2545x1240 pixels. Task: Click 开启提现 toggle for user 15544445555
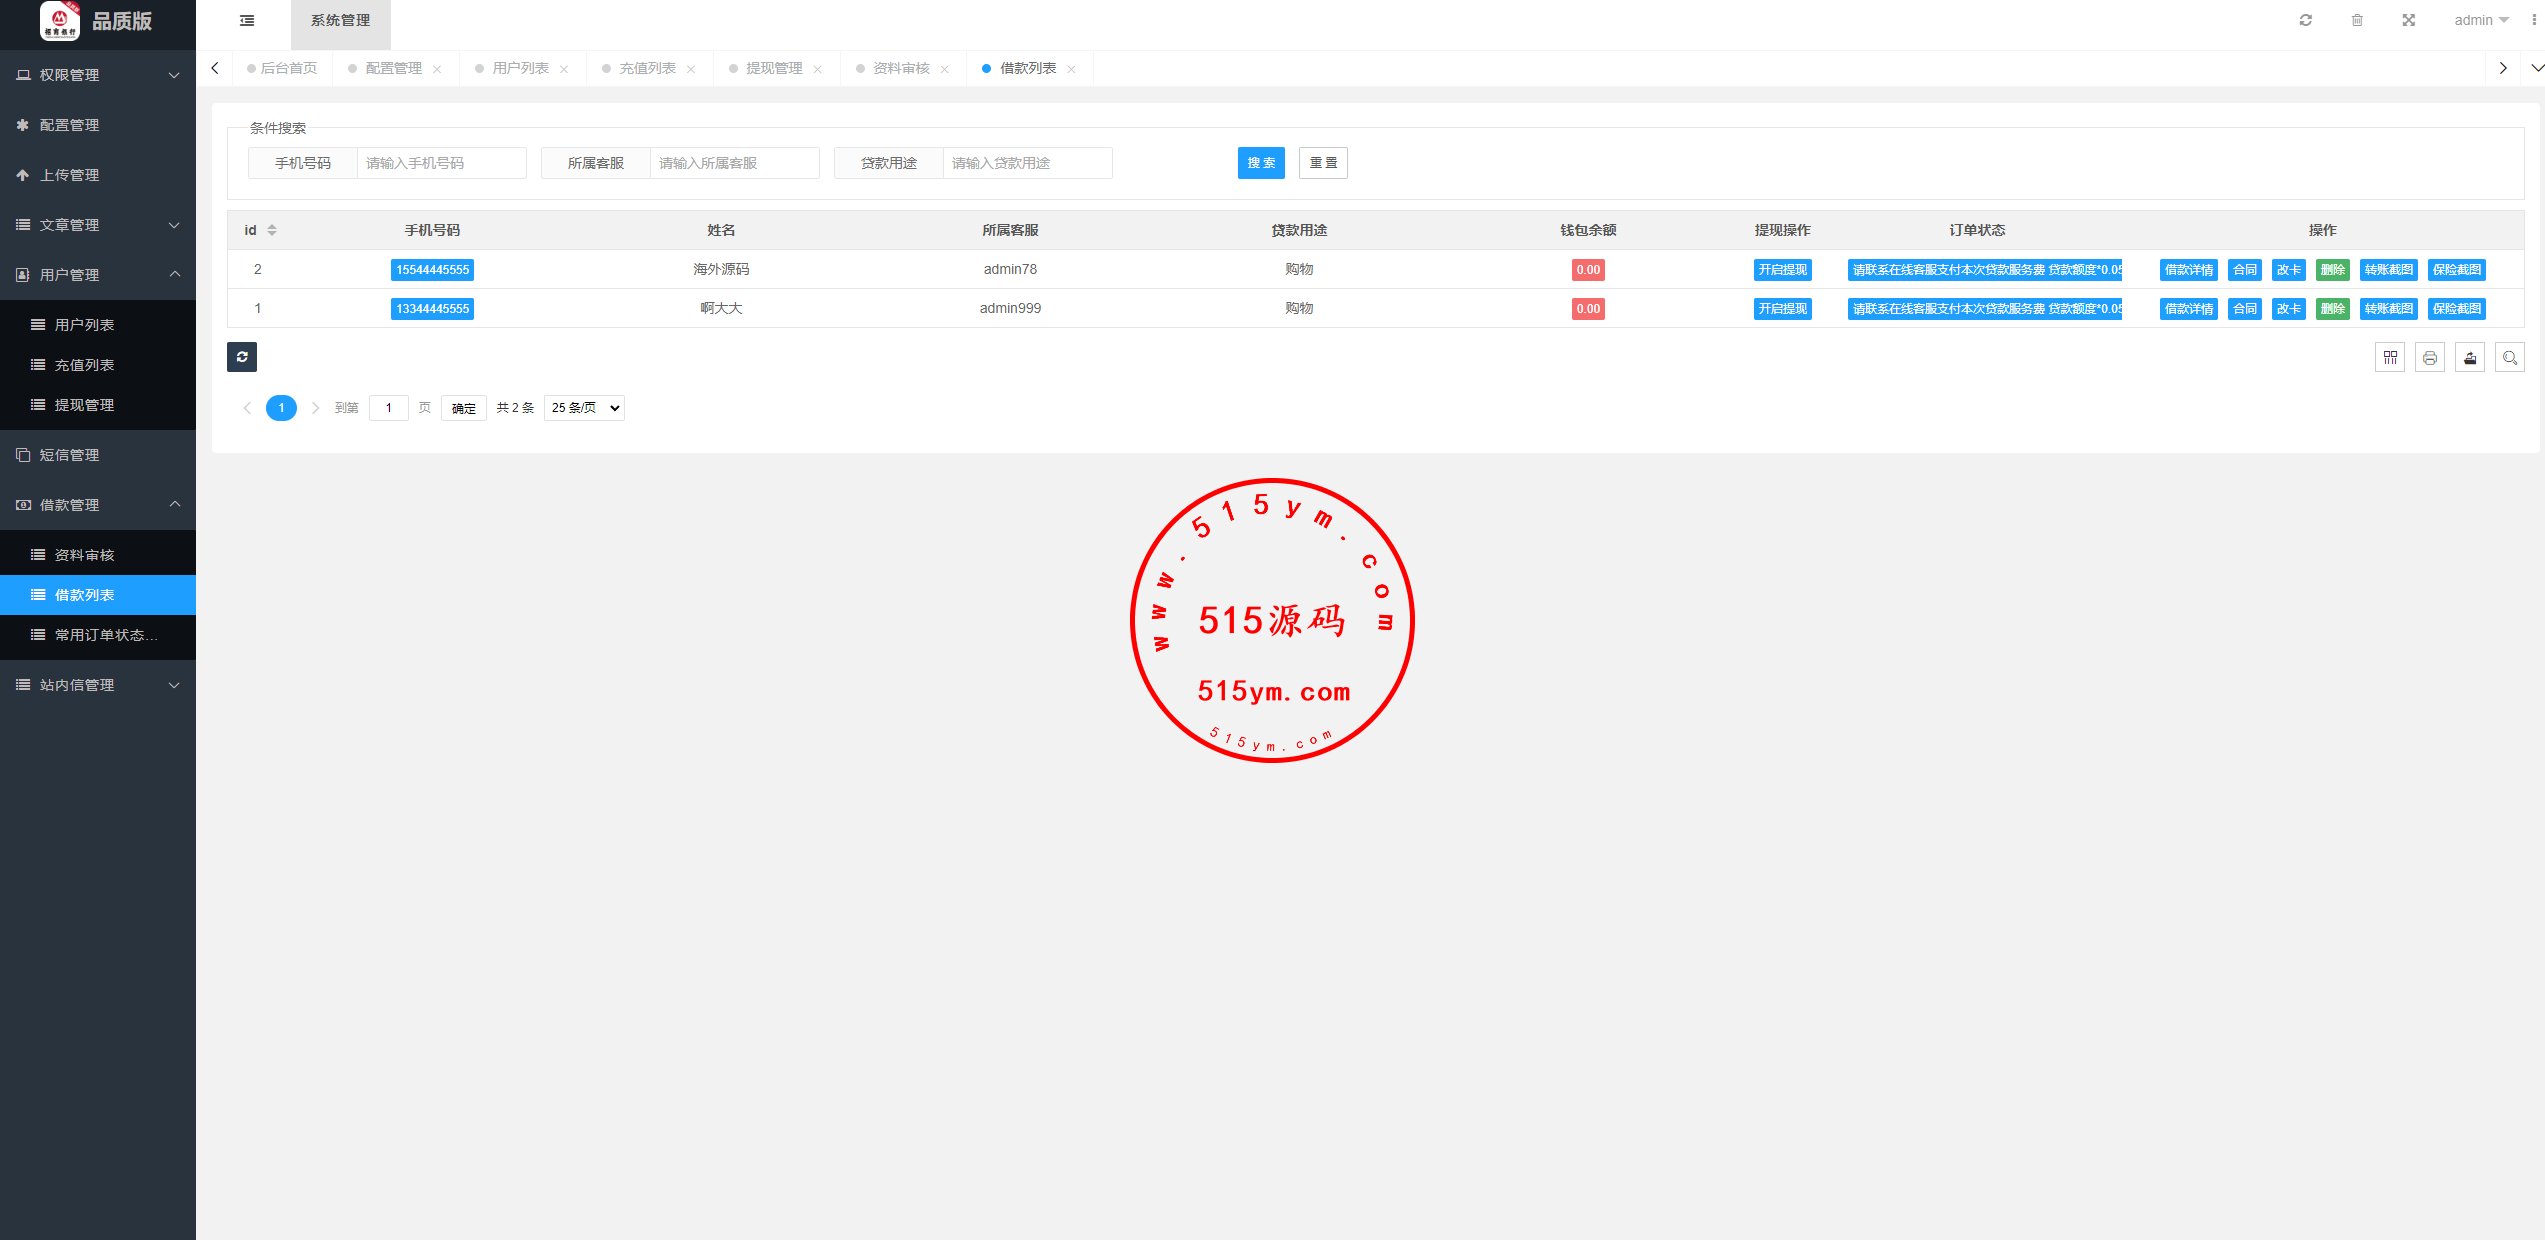(1782, 270)
